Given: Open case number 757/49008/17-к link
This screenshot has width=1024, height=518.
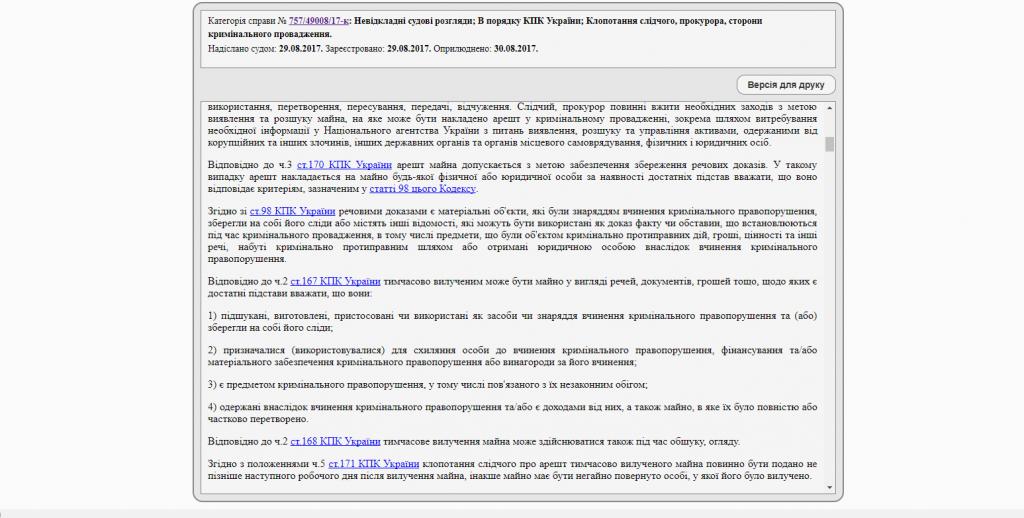Looking at the screenshot, I should [x=319, y=21].
